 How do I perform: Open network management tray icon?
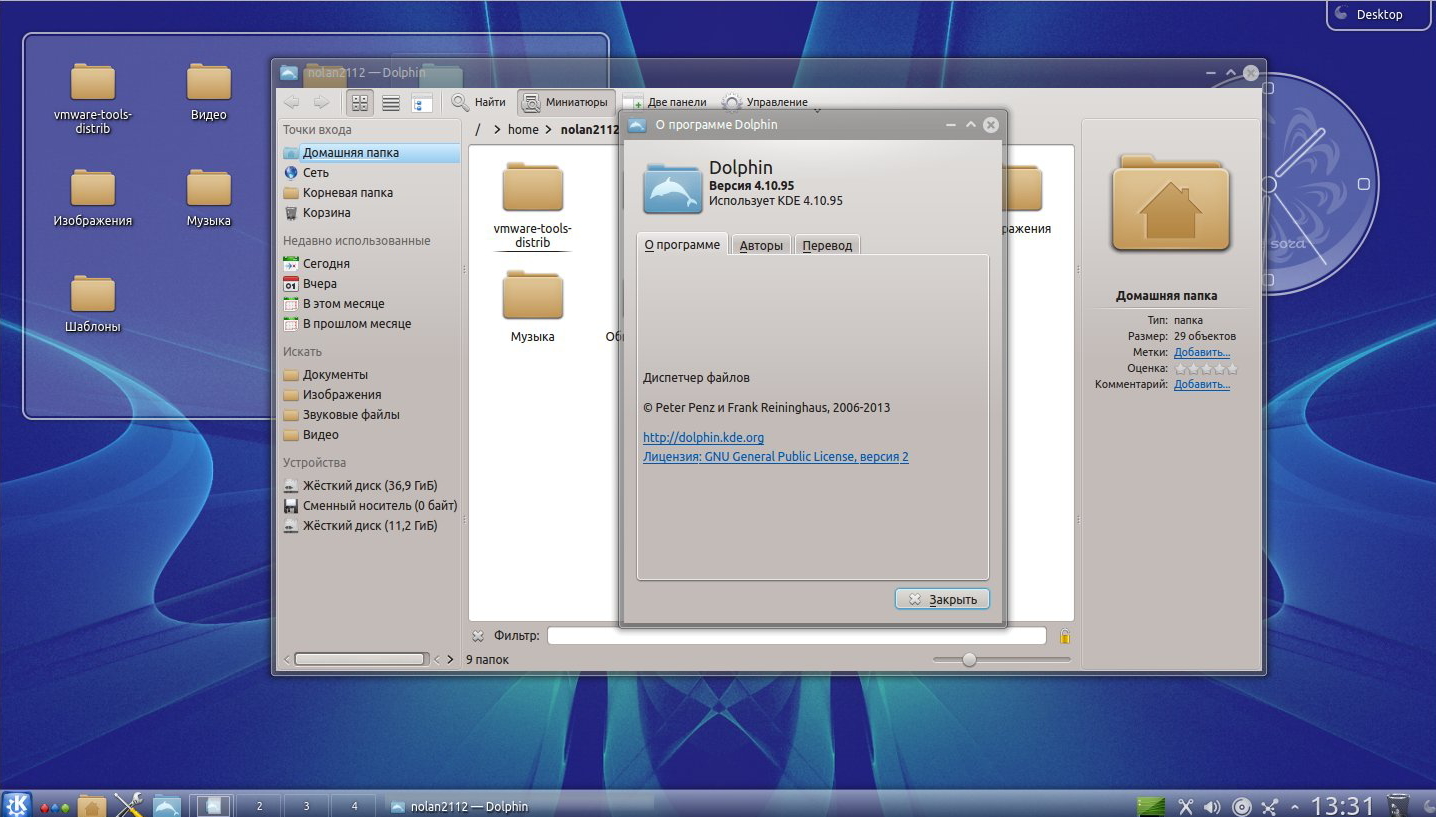tap(1270, 806)
